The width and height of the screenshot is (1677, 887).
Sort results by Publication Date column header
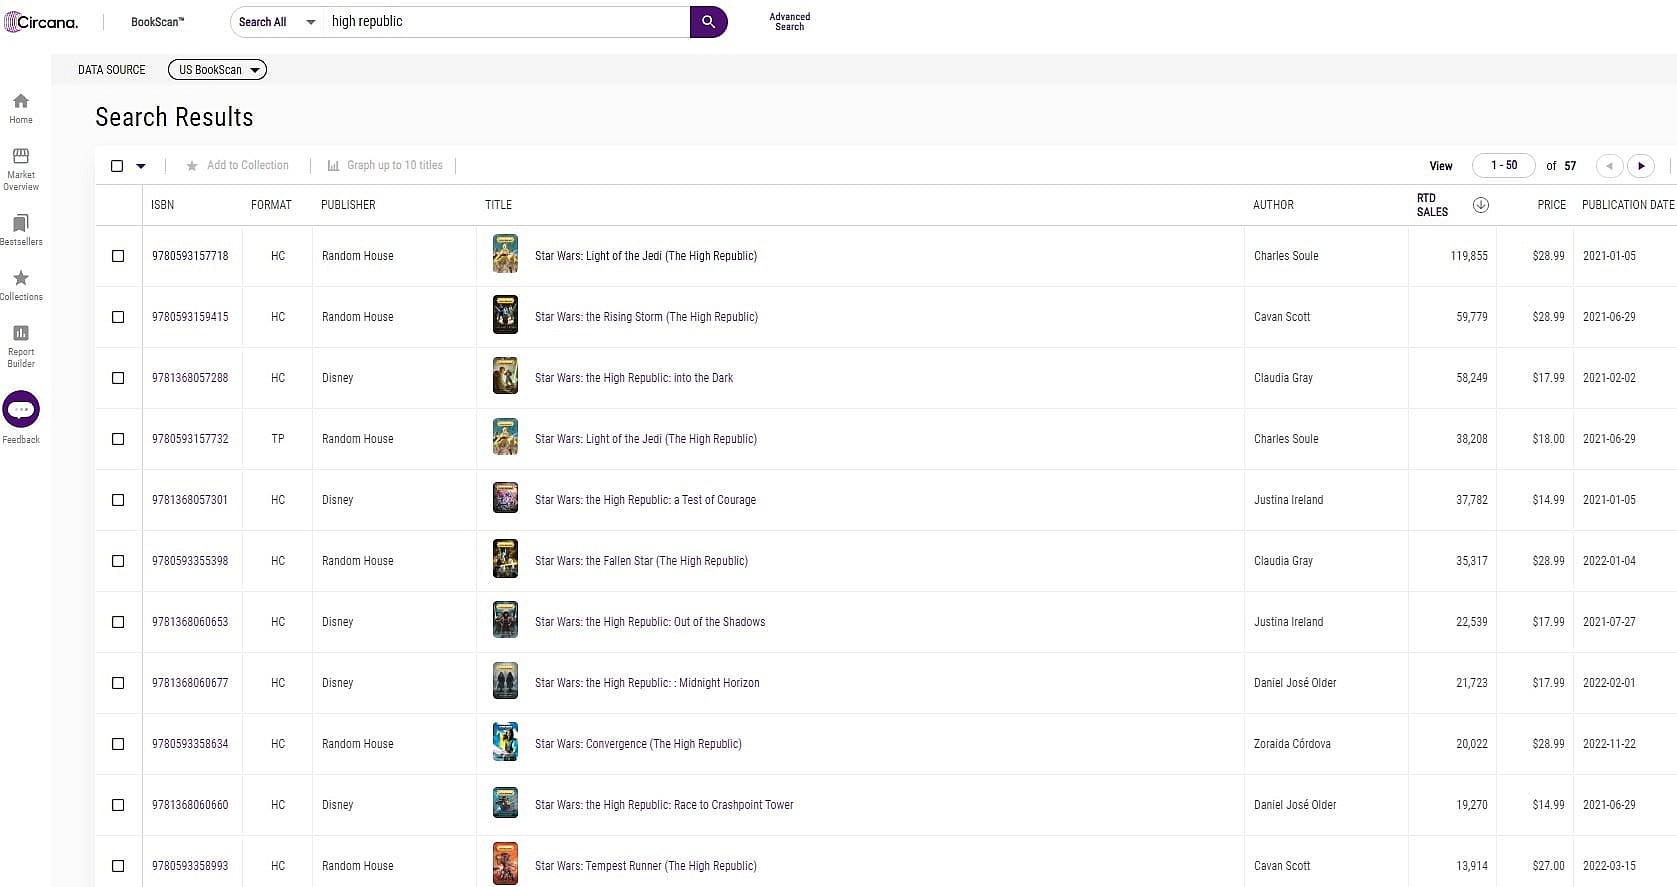(x=1627, y=205)
